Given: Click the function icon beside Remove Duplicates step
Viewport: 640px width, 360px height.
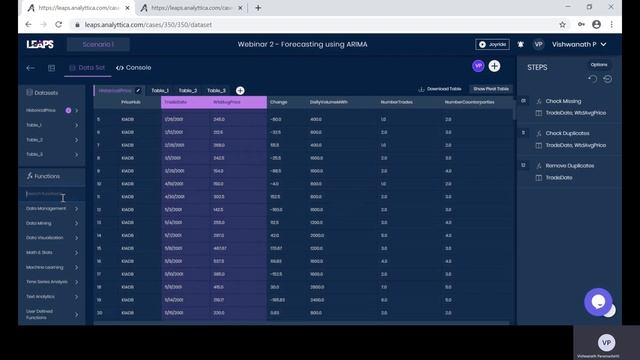Looking at the screenshot, I should (x=539, y=166).
